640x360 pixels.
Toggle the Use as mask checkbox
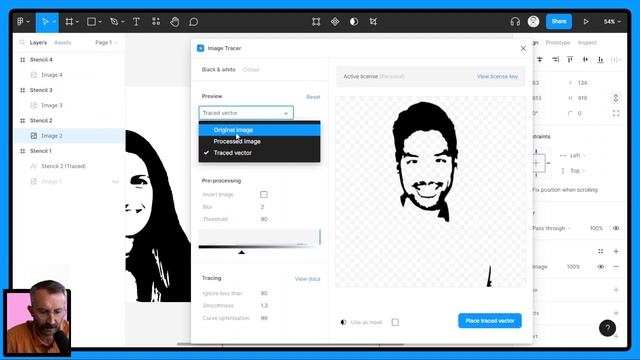click(395, 322)
